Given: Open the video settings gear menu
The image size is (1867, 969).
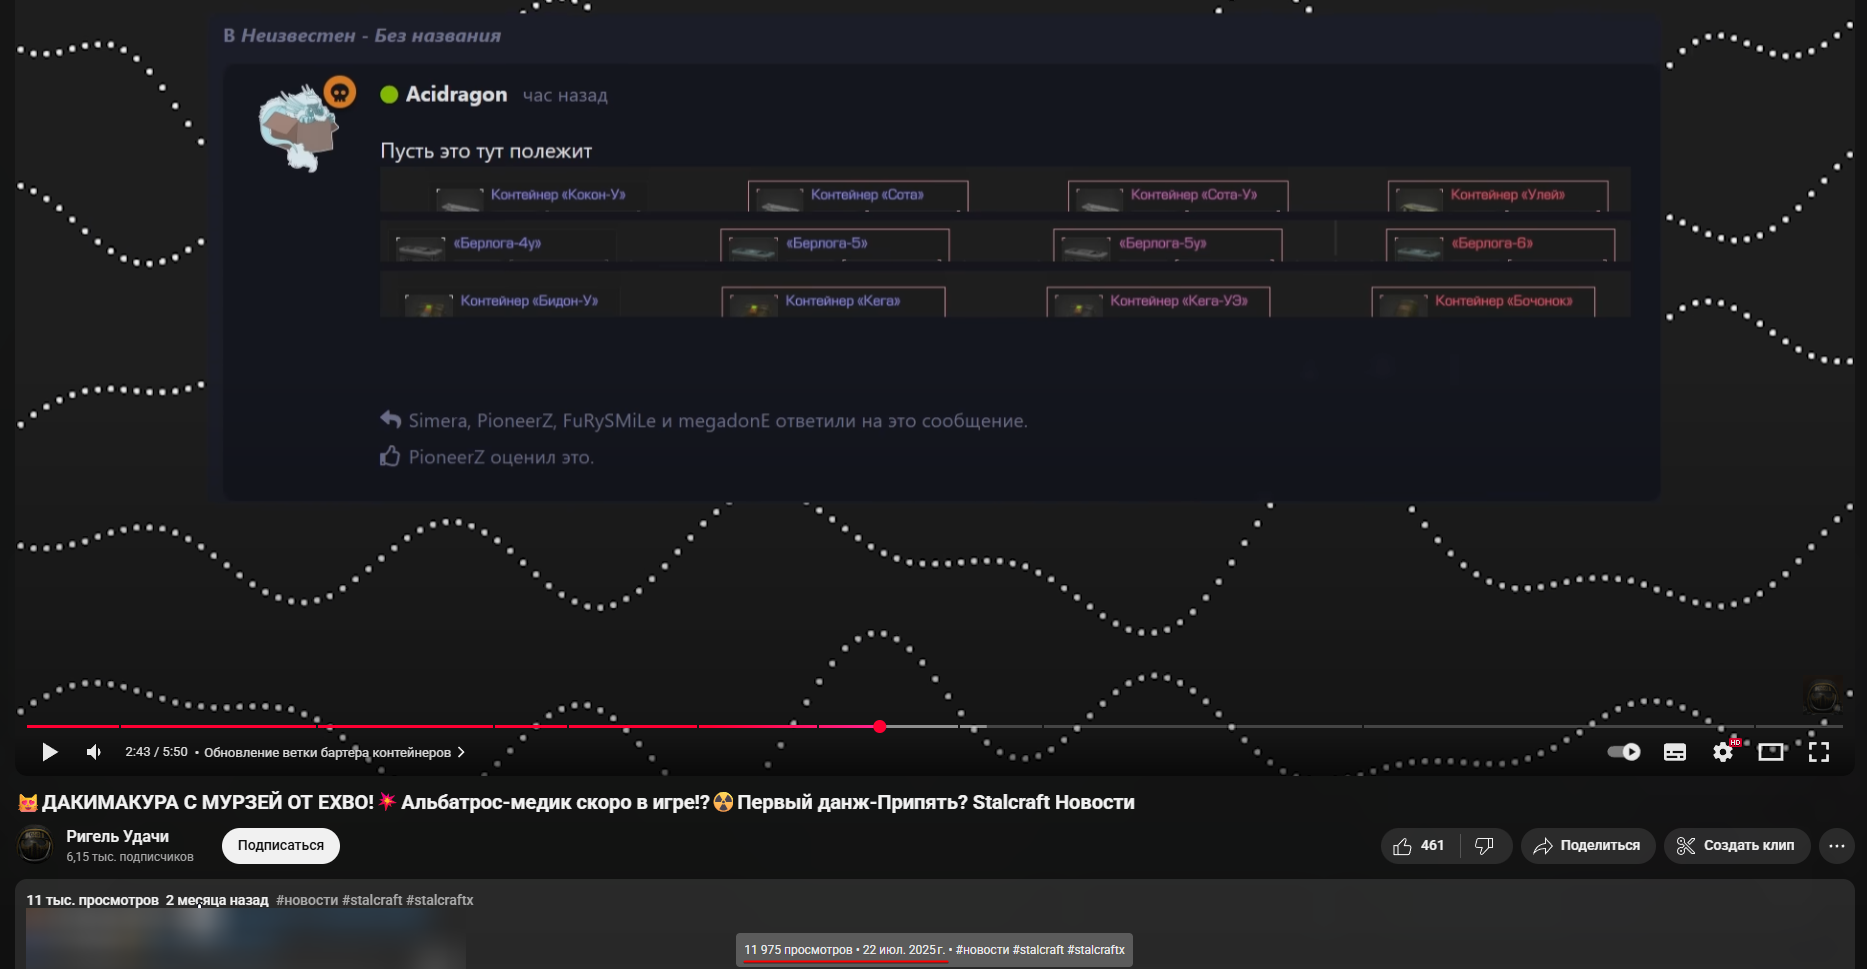Looking at the screenshot, I should [x=1722, y=752].
